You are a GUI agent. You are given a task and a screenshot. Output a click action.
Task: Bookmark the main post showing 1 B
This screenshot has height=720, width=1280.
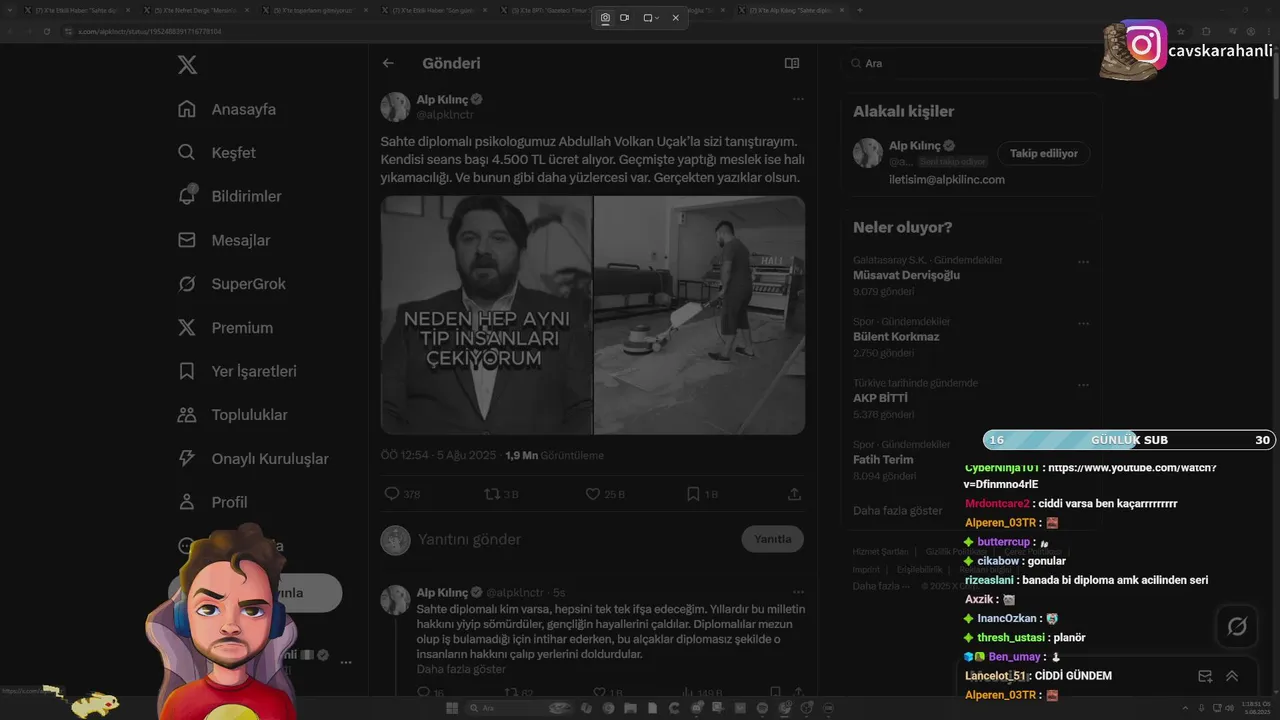click(x=702, y=494)
